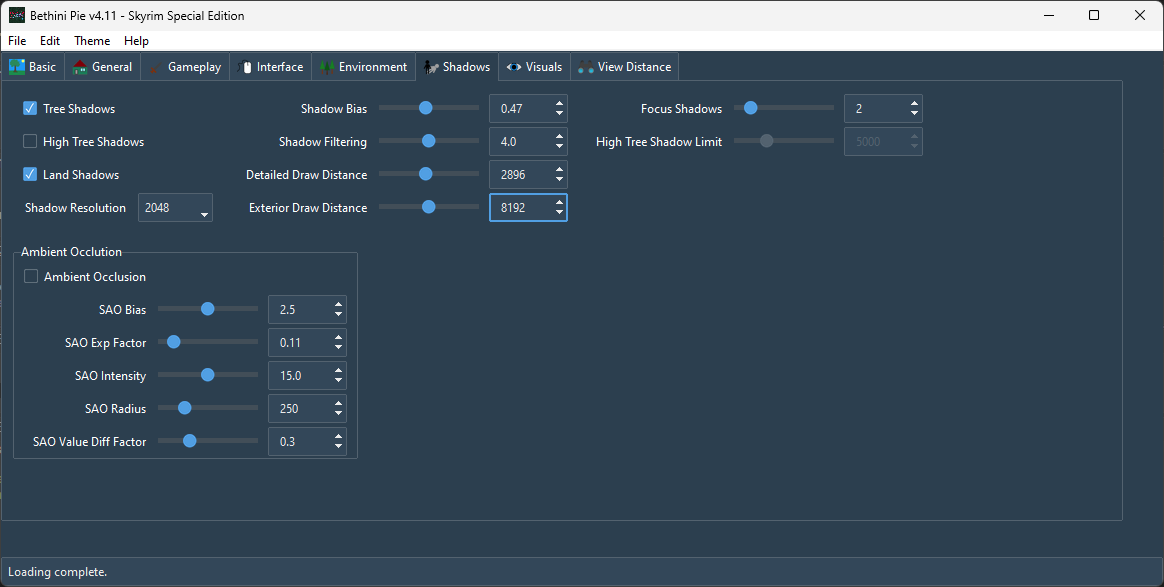Screen dimensions: 1164x587
Task: Decrease SAO Exp Factor with down arrow
Action: tap(339, 348)
